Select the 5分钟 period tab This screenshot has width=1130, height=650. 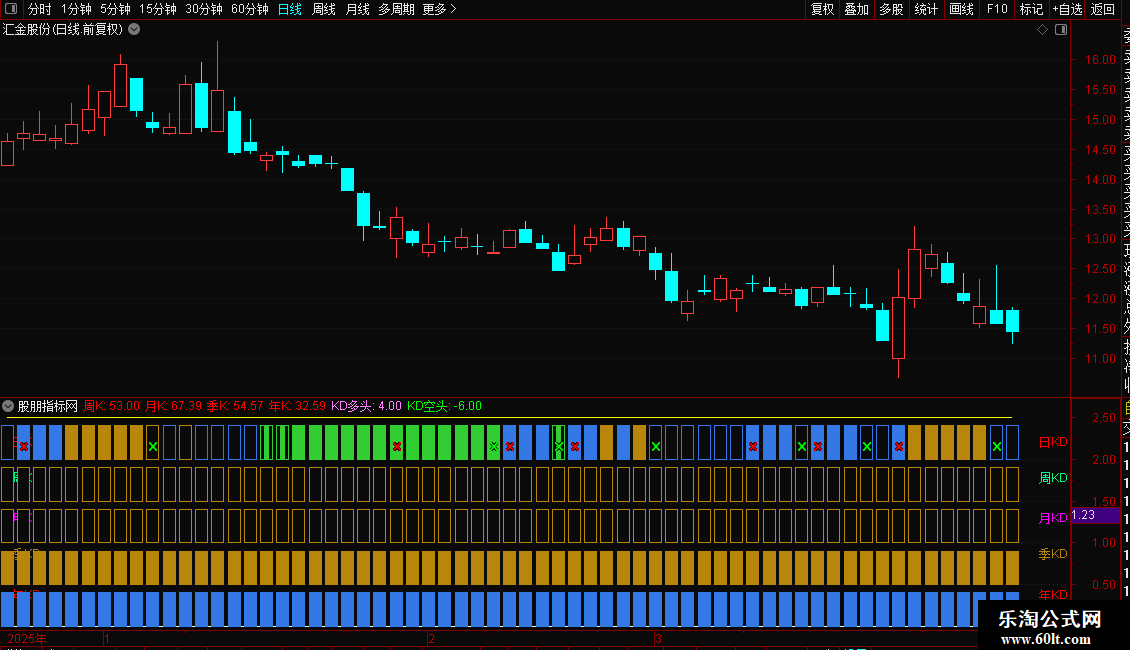[115, 9]
